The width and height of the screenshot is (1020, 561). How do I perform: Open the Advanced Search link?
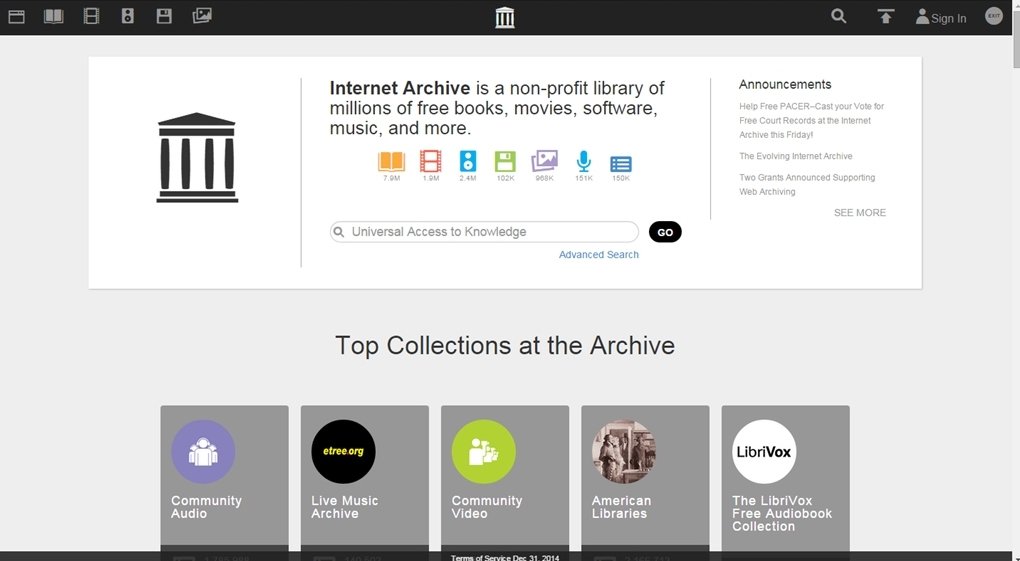tap(598, 254)
